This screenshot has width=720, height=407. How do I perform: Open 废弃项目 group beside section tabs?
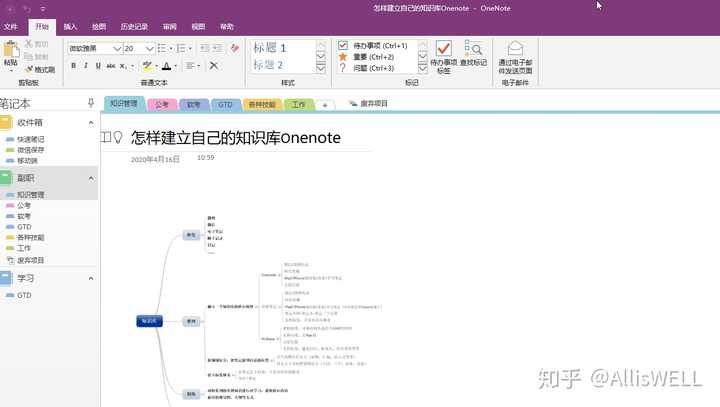pyautogui.click(x=368, y=103)
